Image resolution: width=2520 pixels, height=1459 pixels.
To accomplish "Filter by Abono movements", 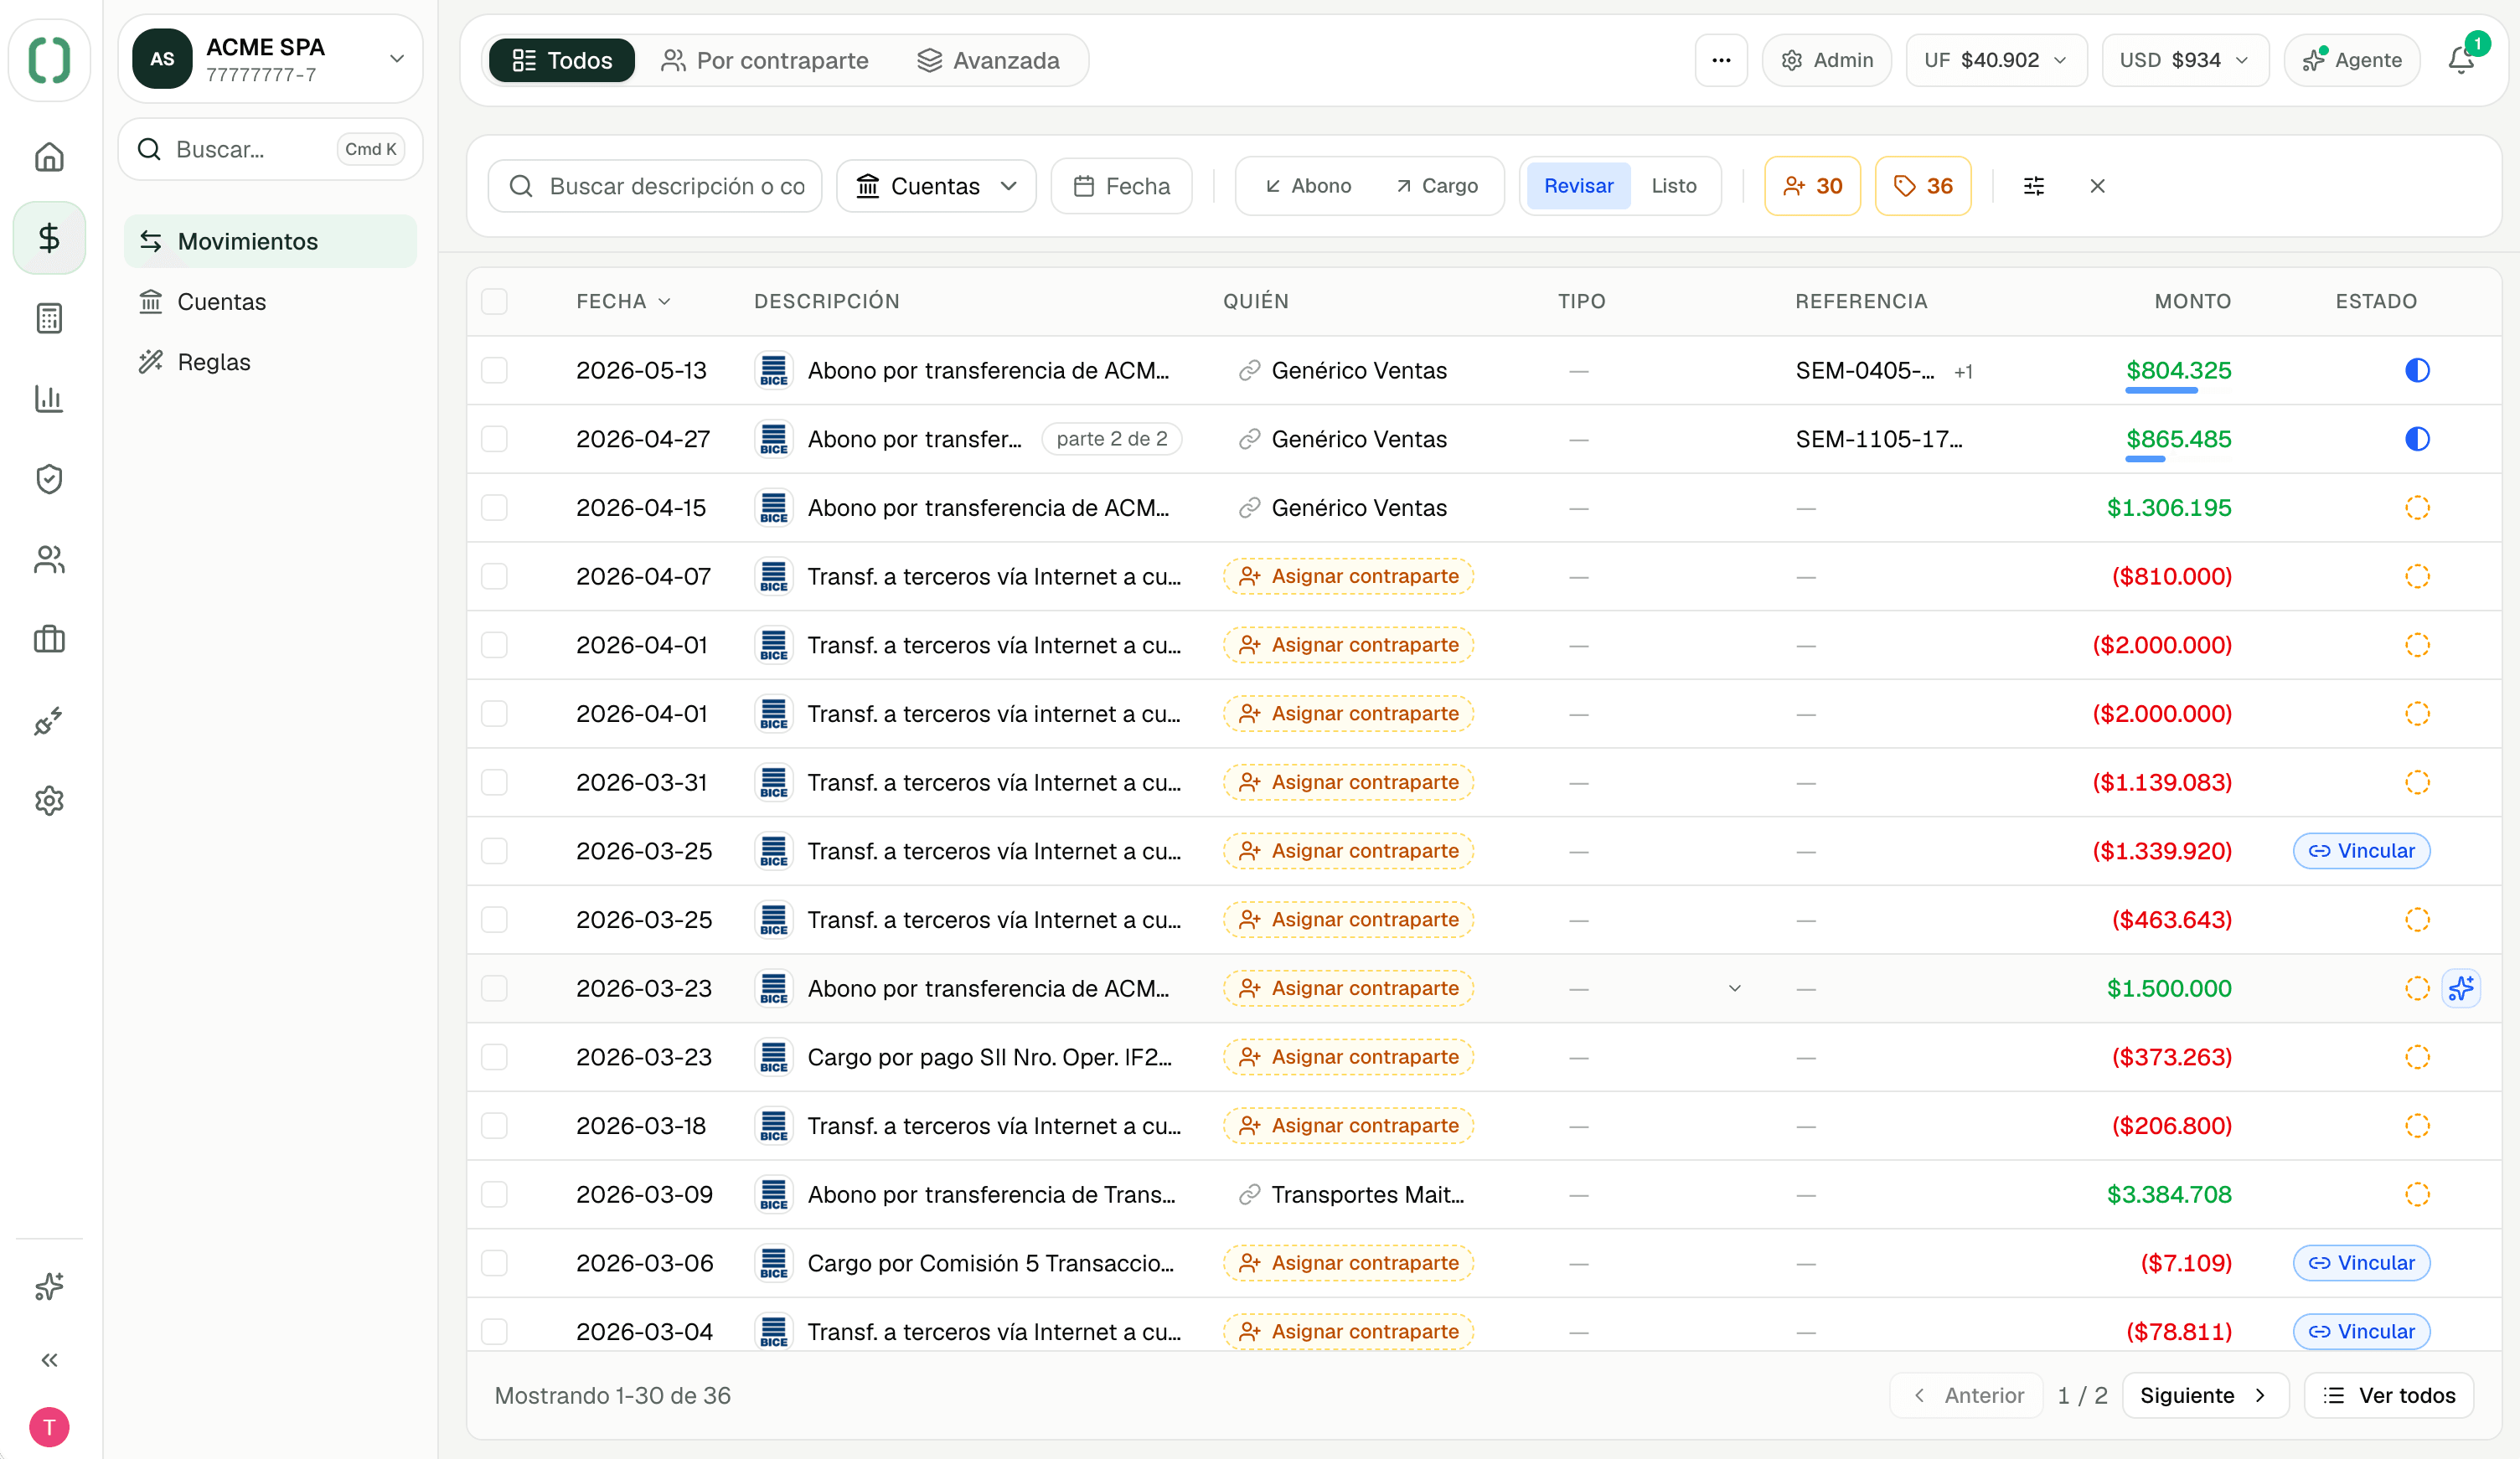I will click(x=1308, y=186).
